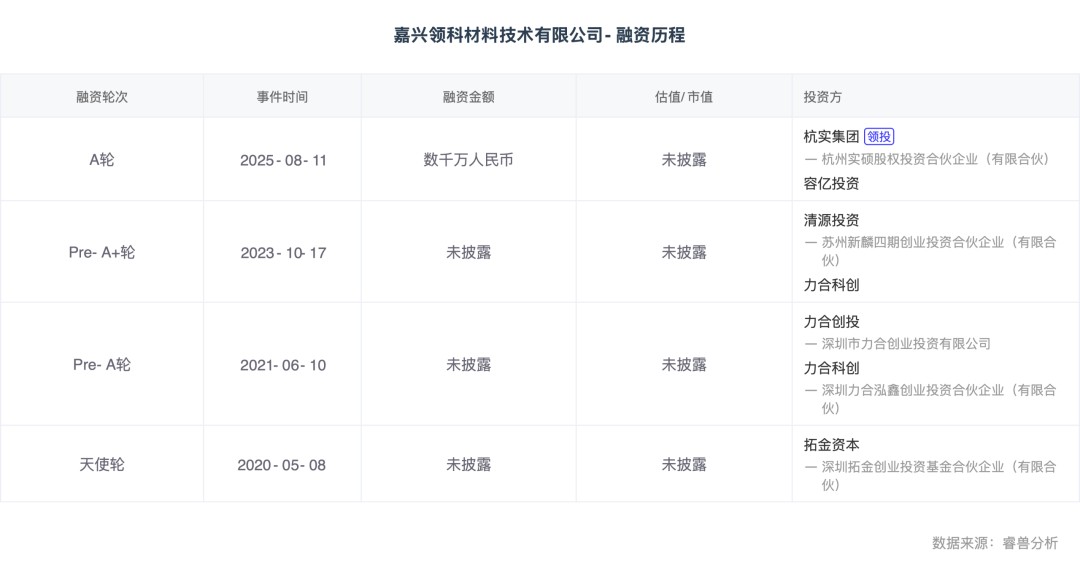Click the 领投 tag beside 杭实集团
Viewport: 1080px width, 582px height.
click(x=879, y=137)
